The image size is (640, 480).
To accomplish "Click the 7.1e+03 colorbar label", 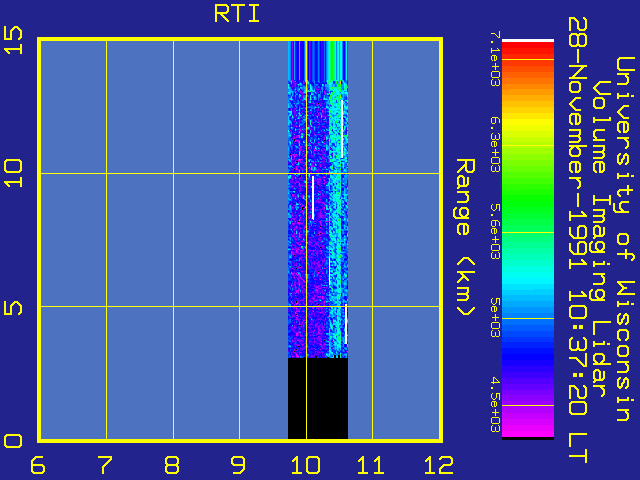I will click(x=495, y=59).
